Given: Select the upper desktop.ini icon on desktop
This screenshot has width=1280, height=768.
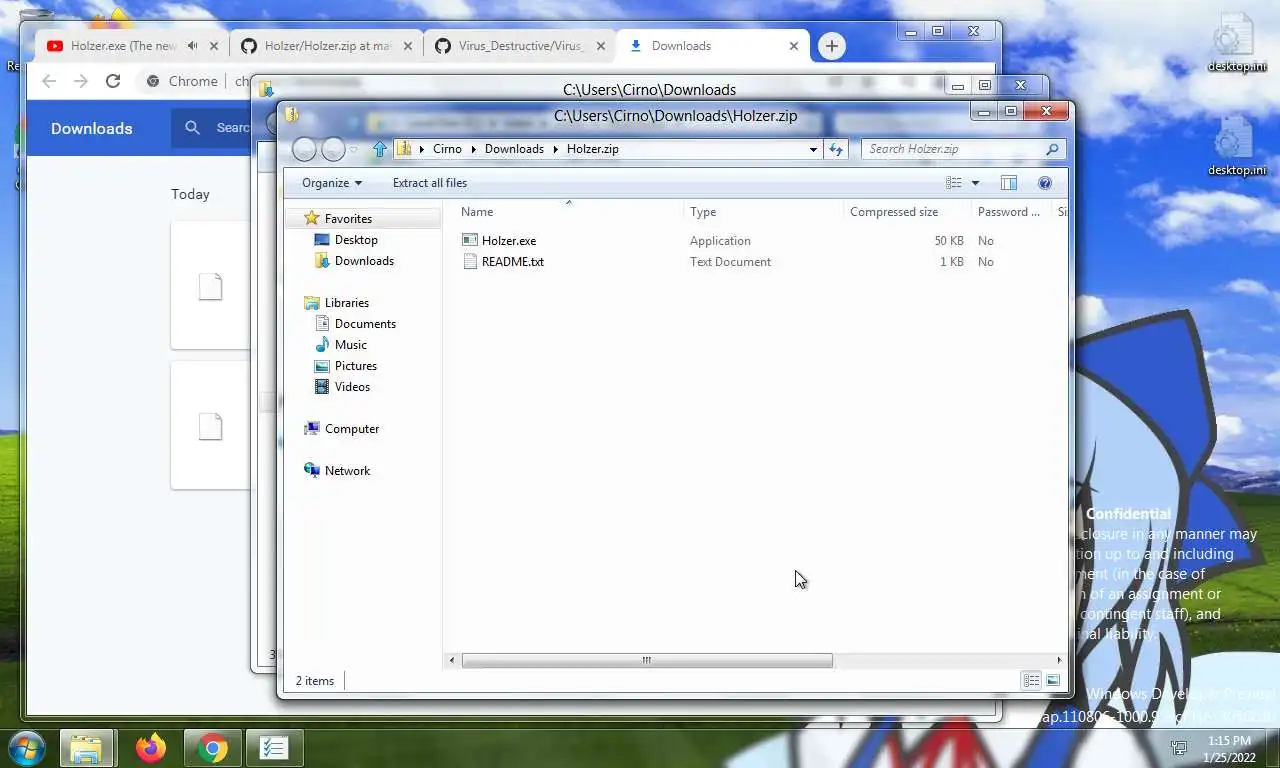Looking at the screenshot, I should pyautogui.click(x=1236, y=42).
